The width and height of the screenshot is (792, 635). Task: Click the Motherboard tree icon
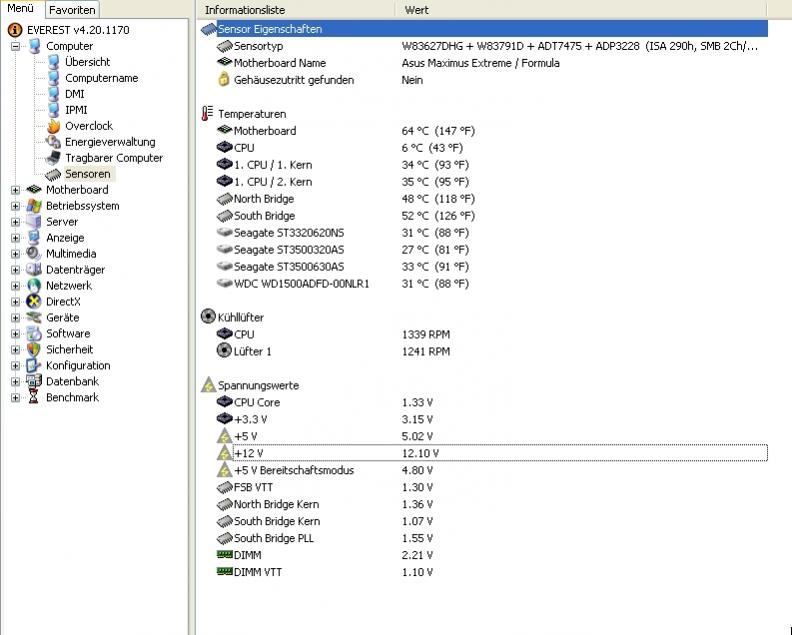(34, 189)
